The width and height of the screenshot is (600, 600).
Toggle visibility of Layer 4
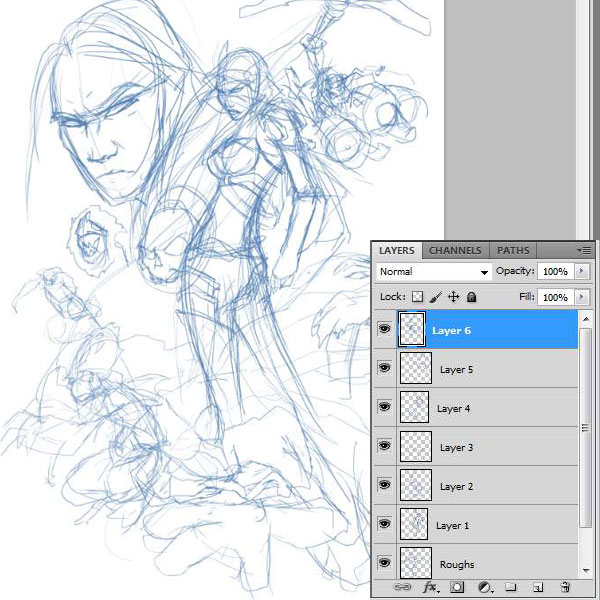point(384,406)
